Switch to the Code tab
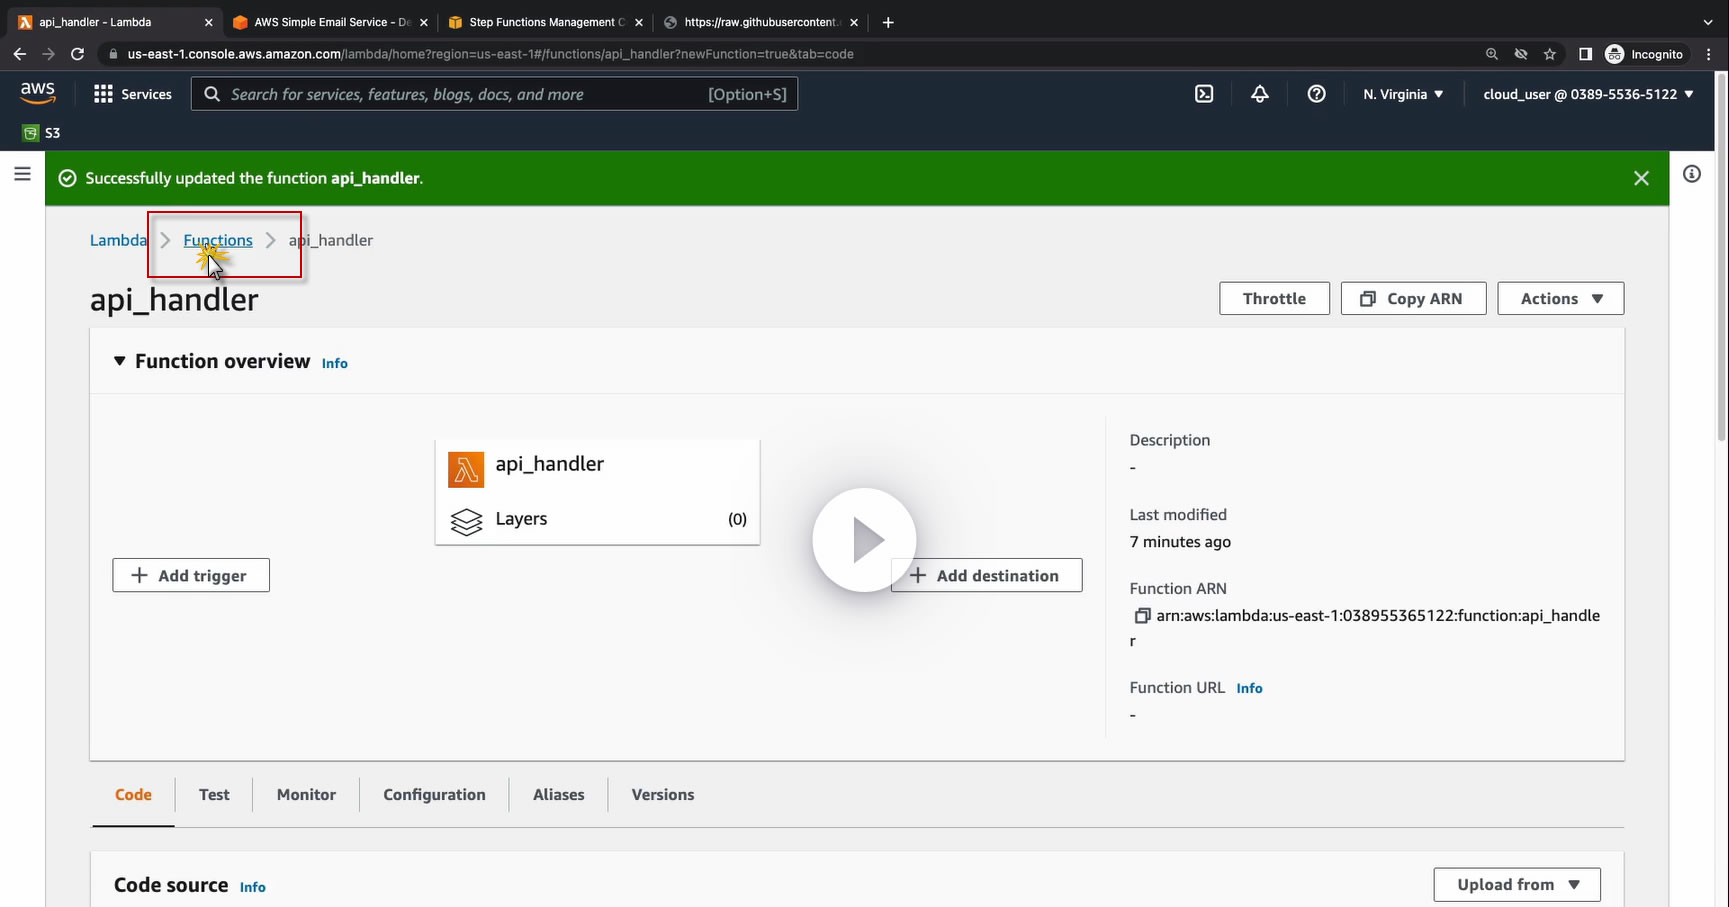Image resolution: width=1729 pixels, height=907 pixels. tap(133, 795)
